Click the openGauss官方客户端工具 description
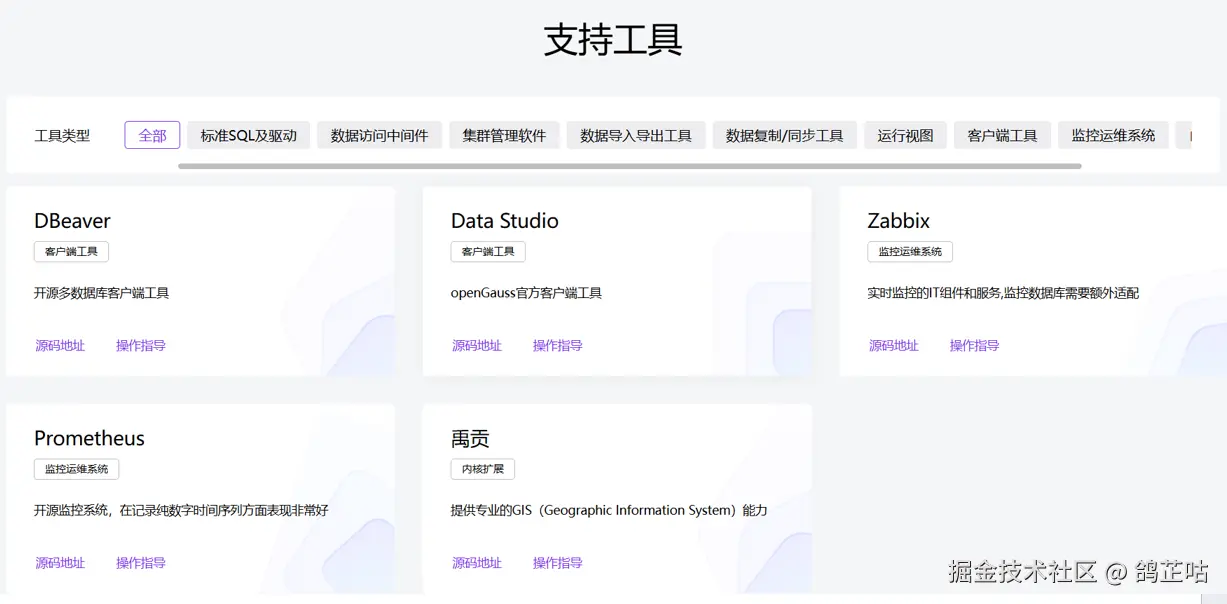Screen dimensions: 1227x604 click(527, 293)
